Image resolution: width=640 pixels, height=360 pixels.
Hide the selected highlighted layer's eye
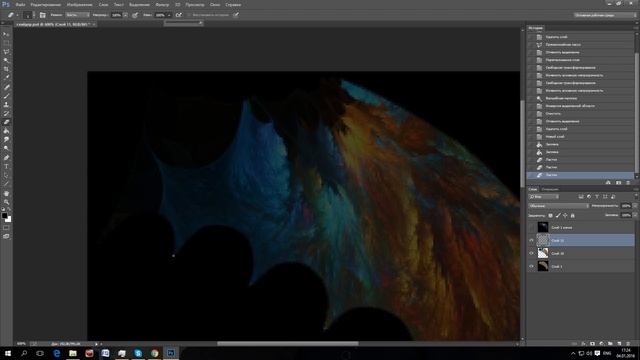tap(531, 240)
